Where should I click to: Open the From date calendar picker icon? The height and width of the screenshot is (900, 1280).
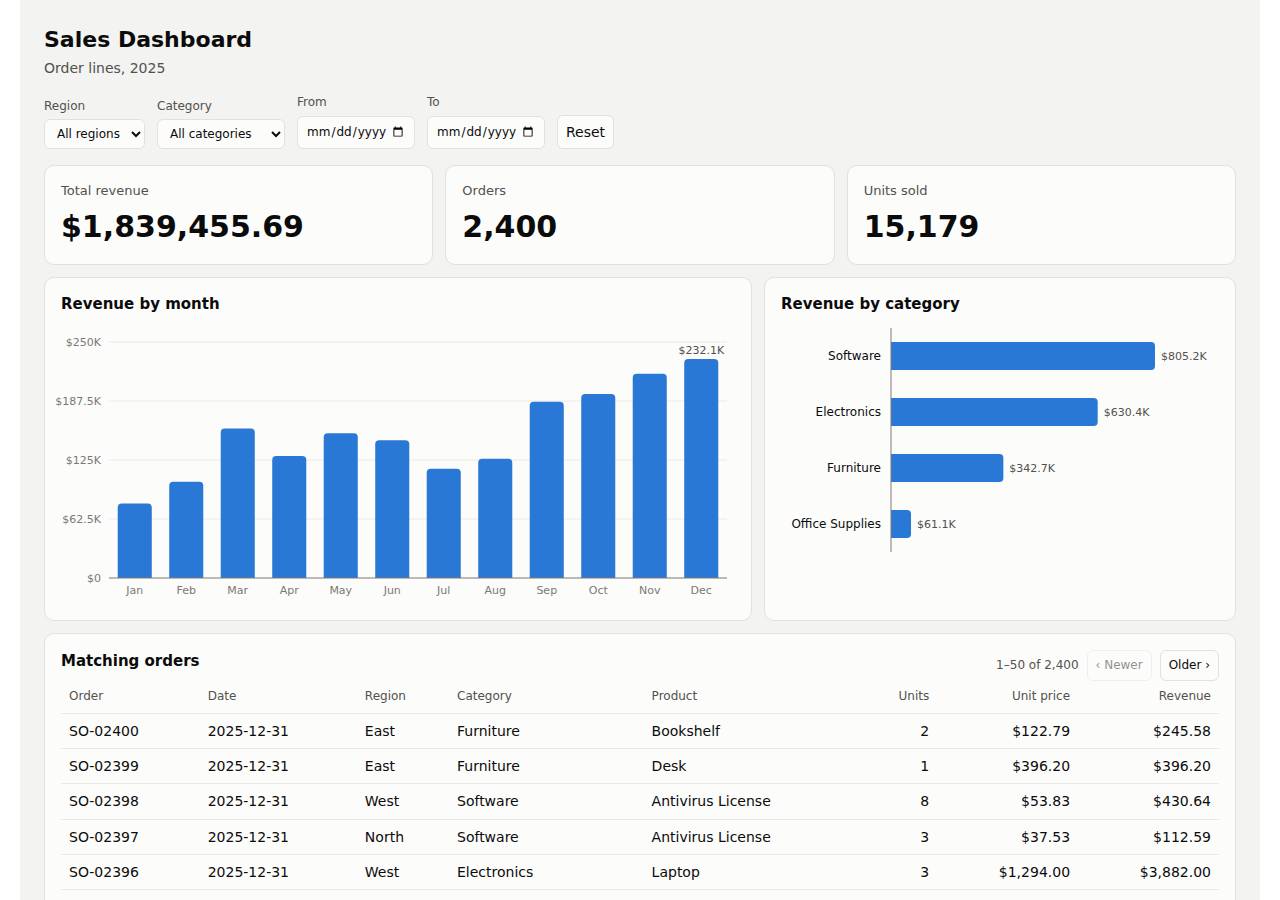(x=398, y=132)
